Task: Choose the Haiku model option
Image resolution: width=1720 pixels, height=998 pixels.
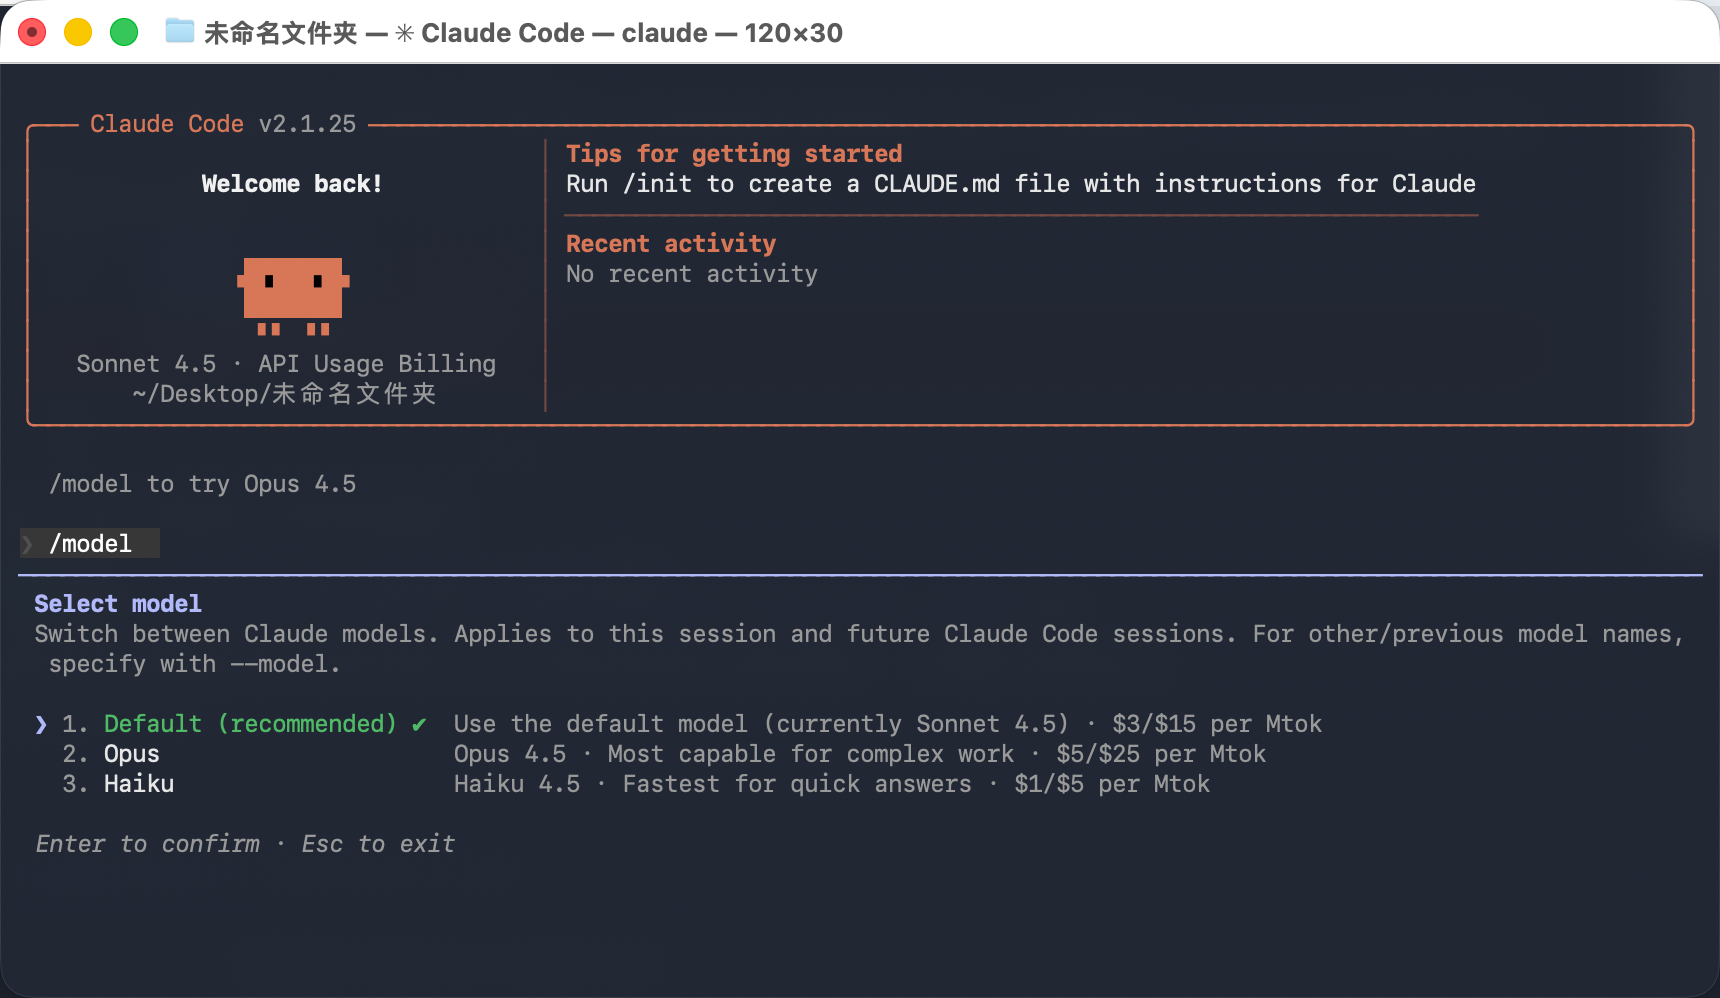Action: click(x=139, y=784)
